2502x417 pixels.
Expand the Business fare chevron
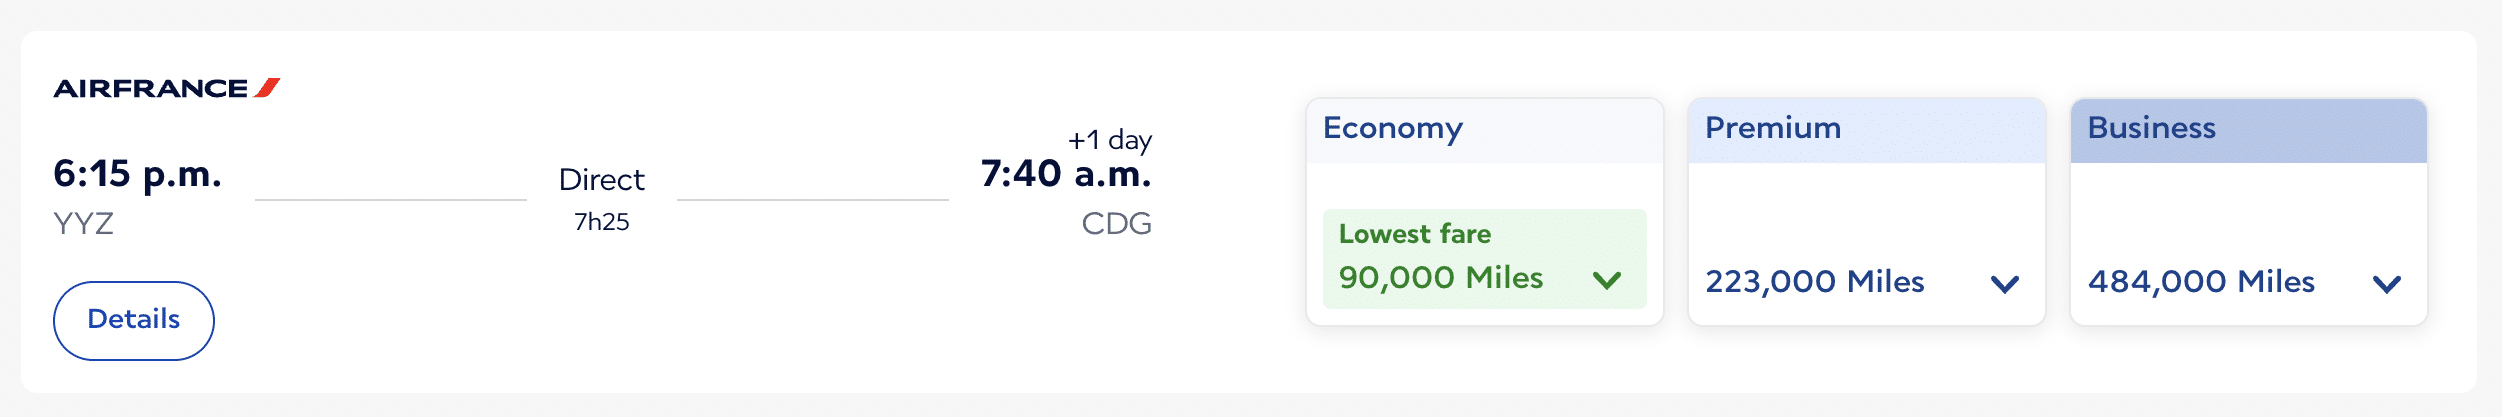pos(2386,284)
